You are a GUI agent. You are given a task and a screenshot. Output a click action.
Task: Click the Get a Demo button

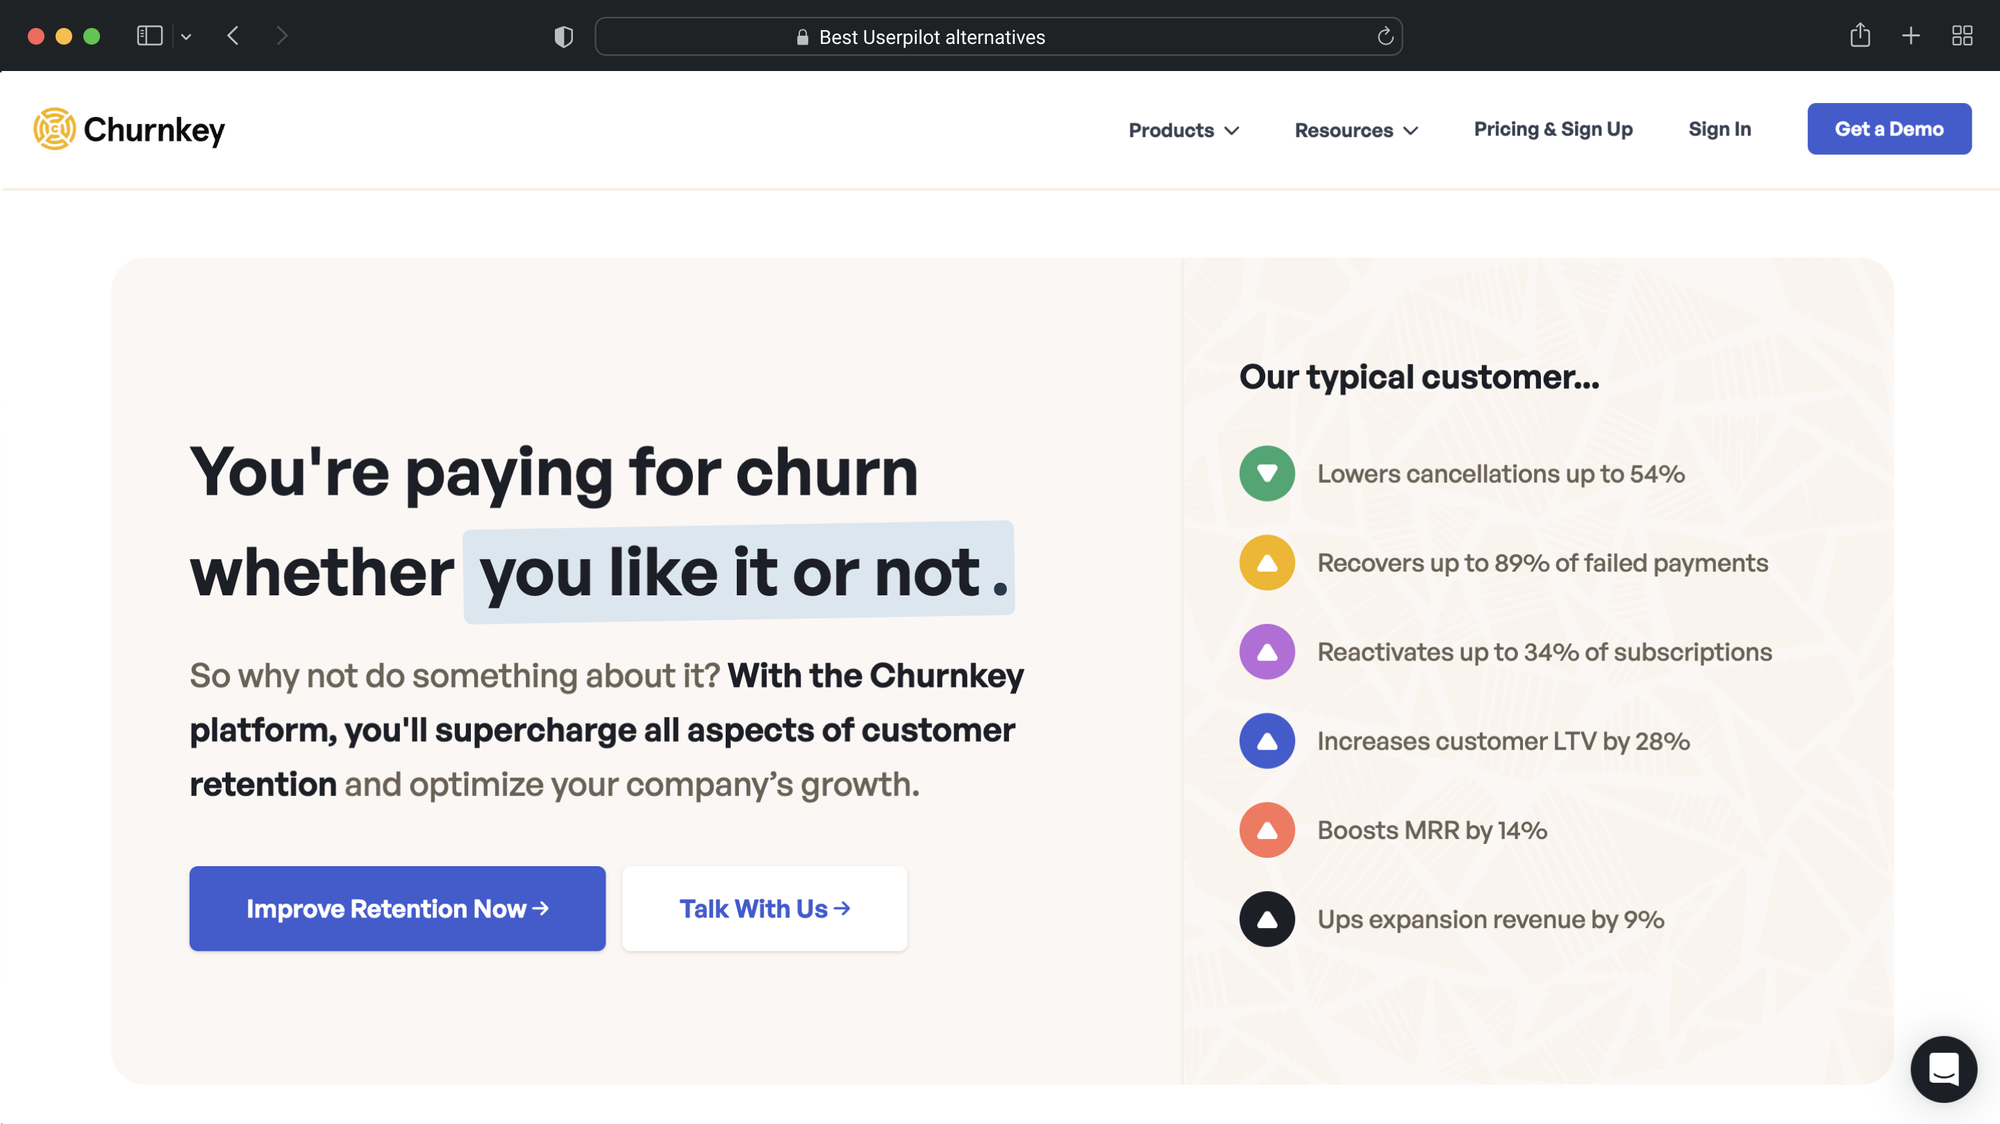click(1889, 128)
